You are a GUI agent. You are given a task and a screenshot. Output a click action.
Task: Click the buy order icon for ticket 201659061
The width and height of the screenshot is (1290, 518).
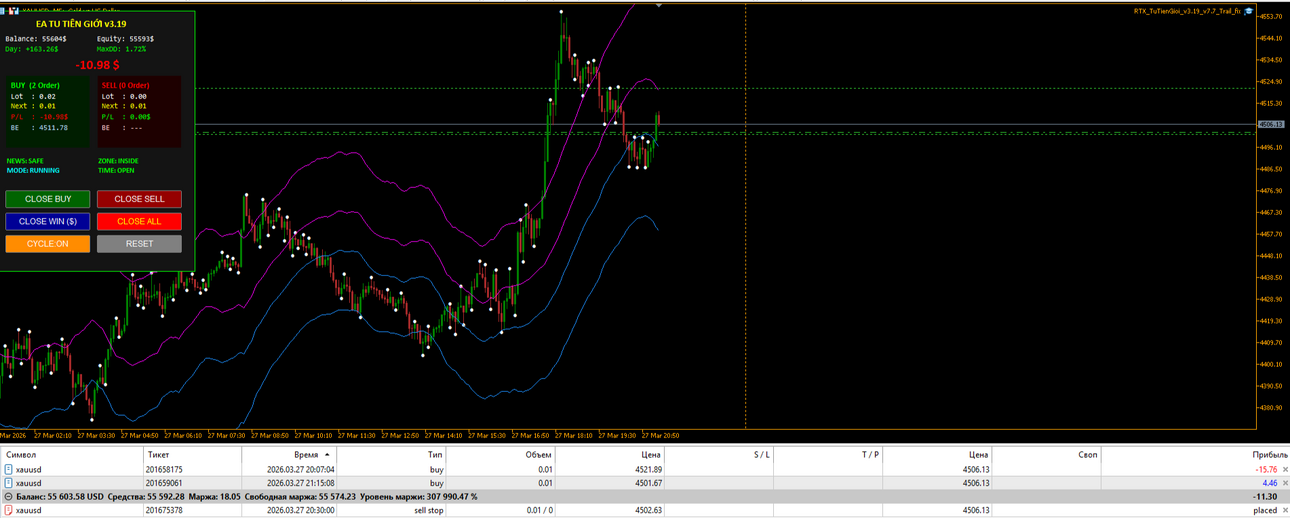tap(9, 483)
